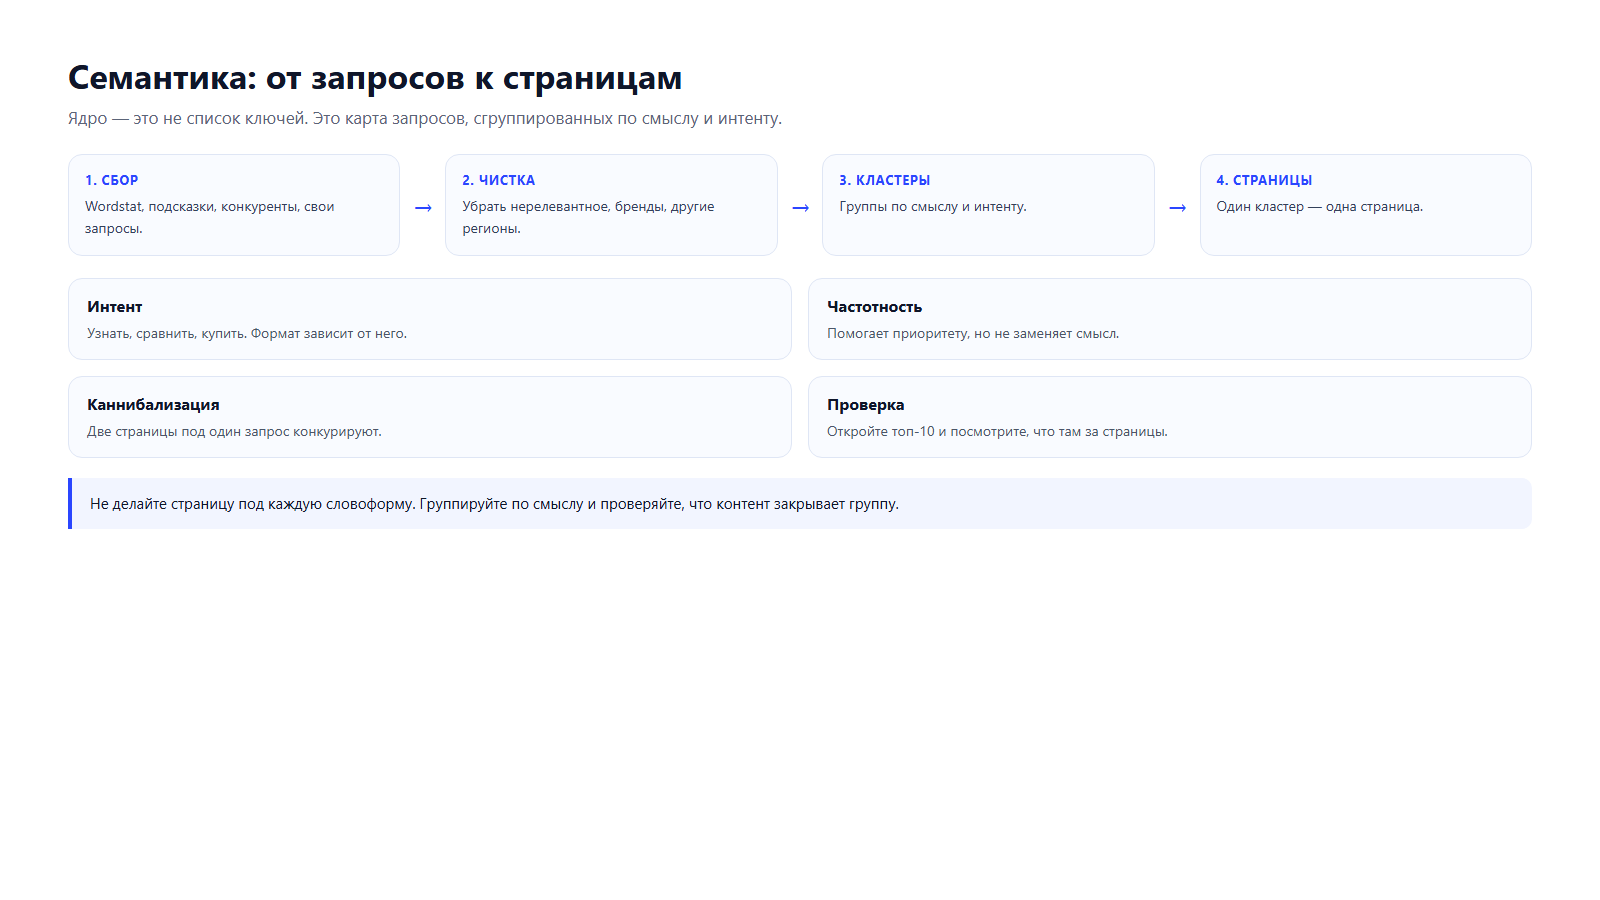Select the step label '4. СТРАНИЦЫ'
Image resolution: width=1600 pixels, height=900 pixels.
(x=1264, y=180)
